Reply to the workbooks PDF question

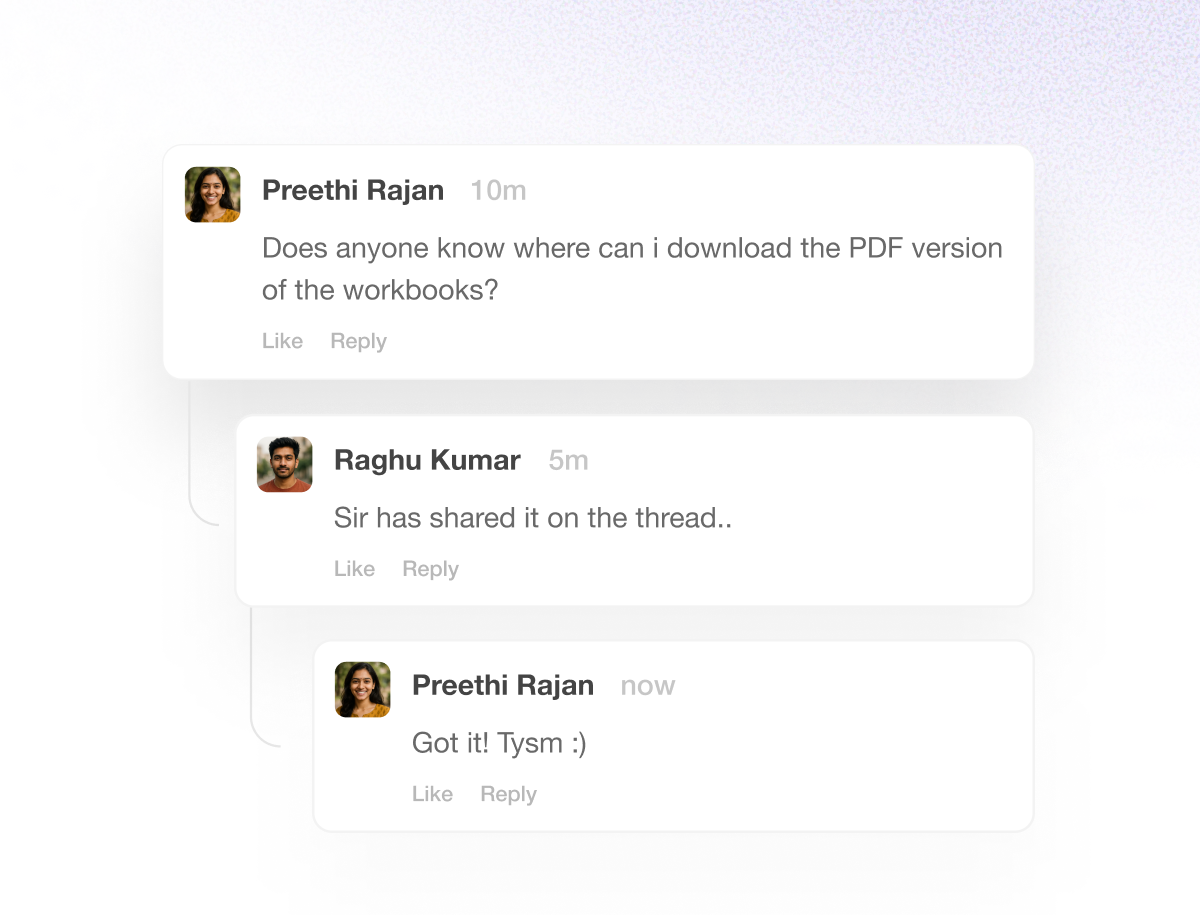tap(358, 341)
